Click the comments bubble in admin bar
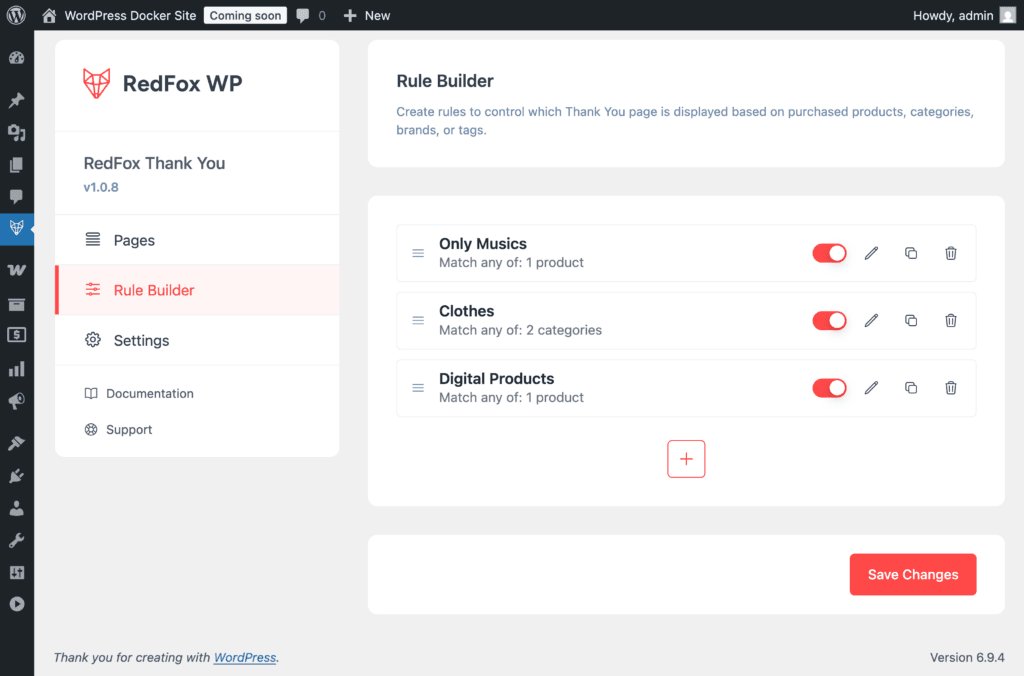 (310, 15)
